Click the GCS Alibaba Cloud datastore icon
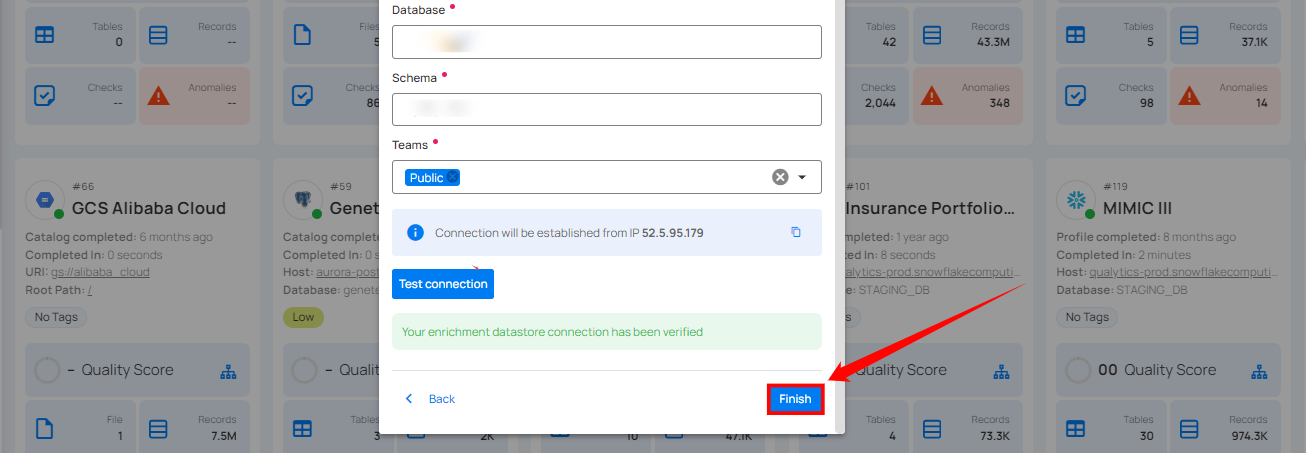 (45, 198)
